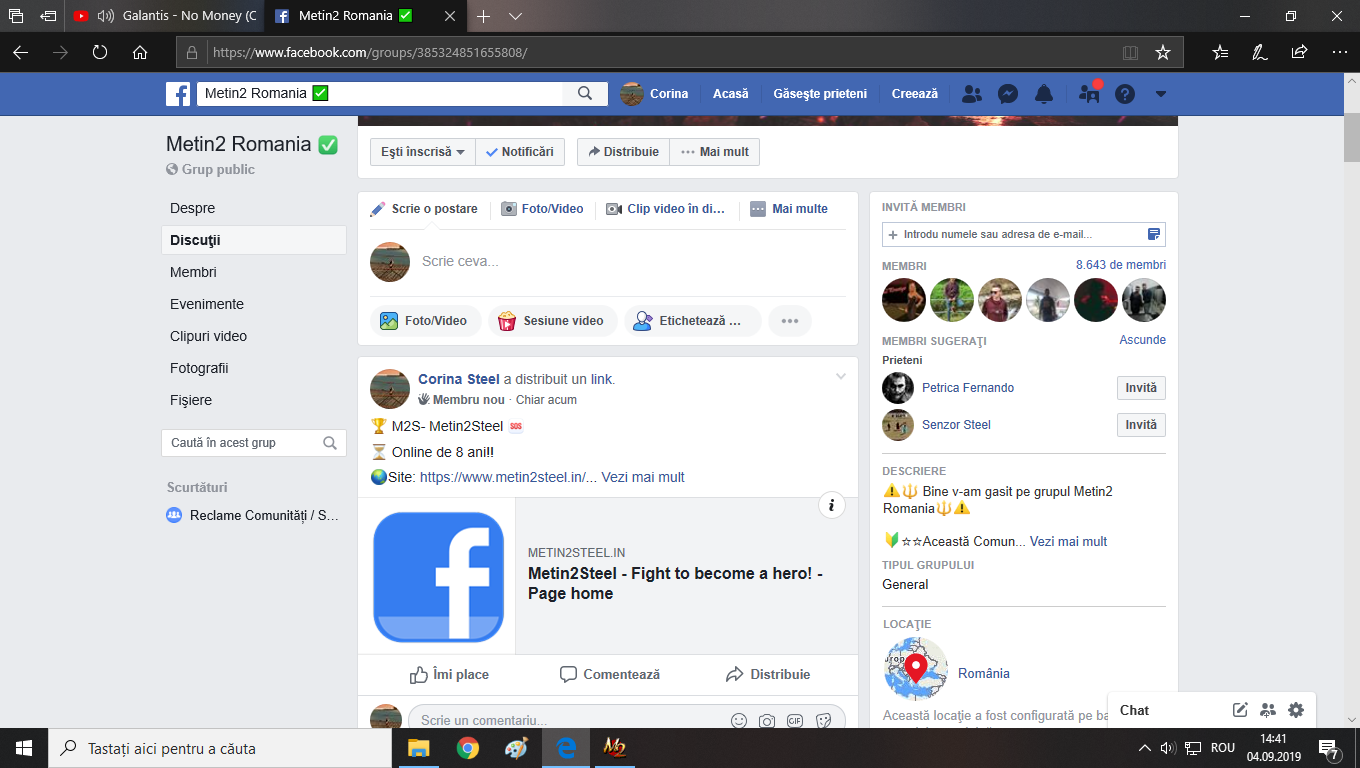Click browser home button

tap(140, 52)
